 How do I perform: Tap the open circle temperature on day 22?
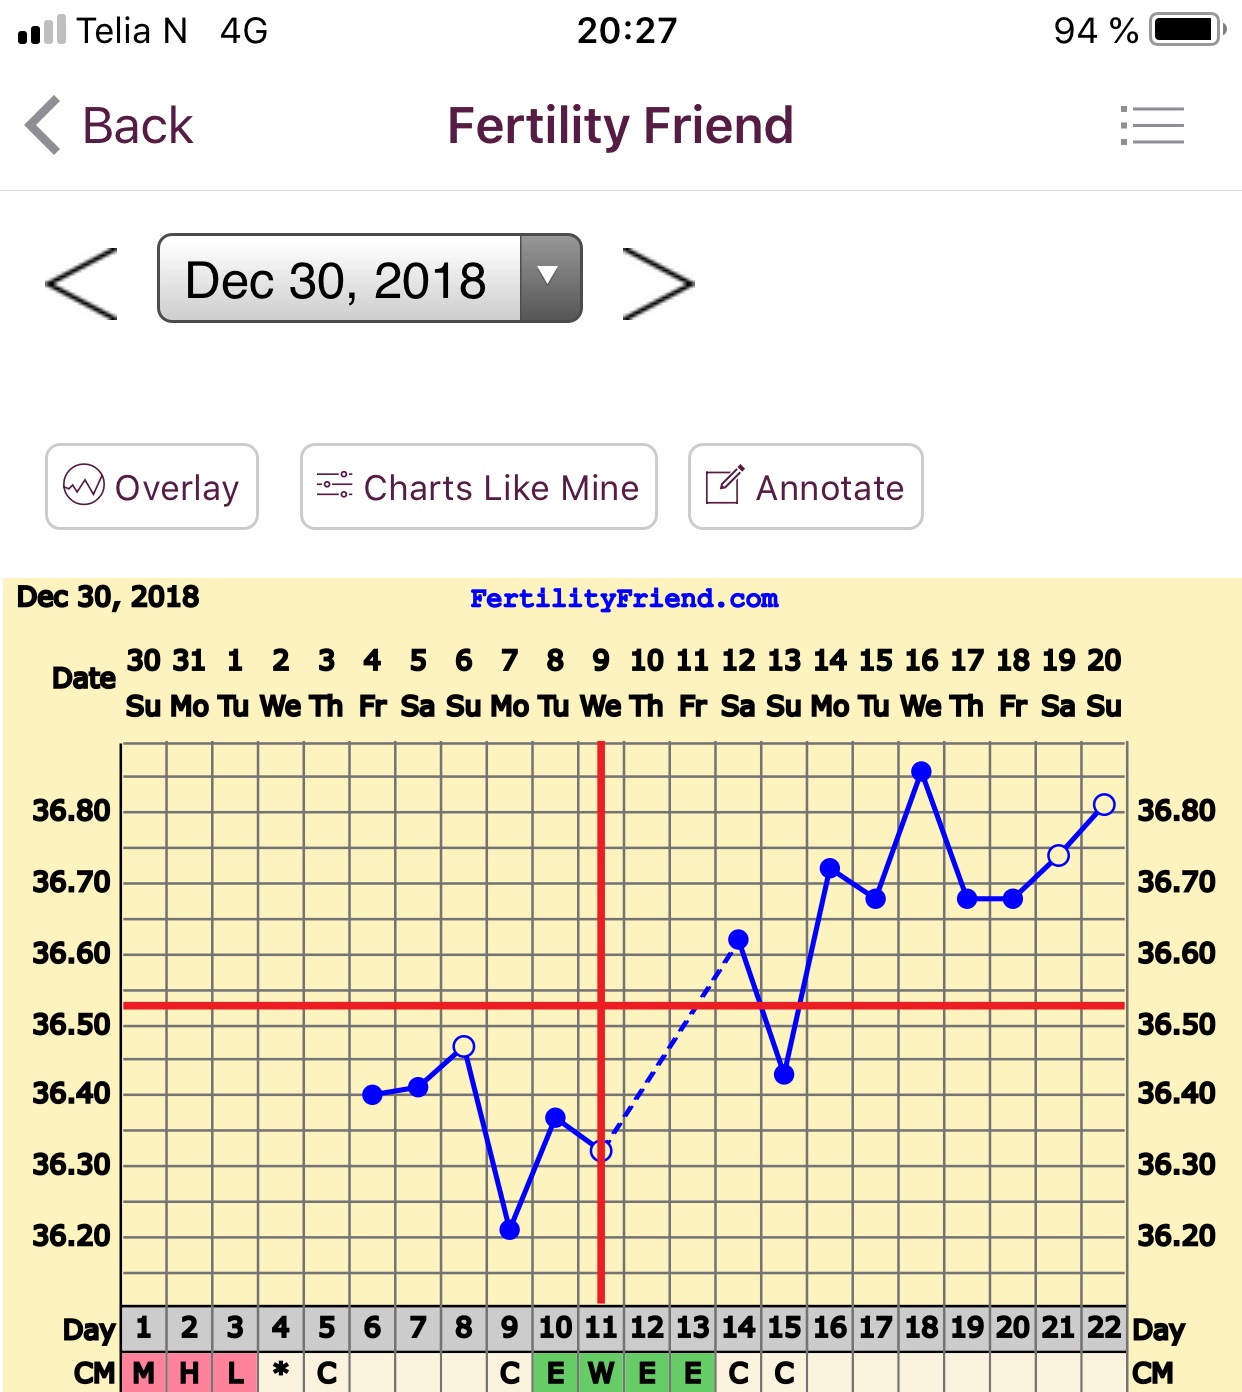(1104, 804)
